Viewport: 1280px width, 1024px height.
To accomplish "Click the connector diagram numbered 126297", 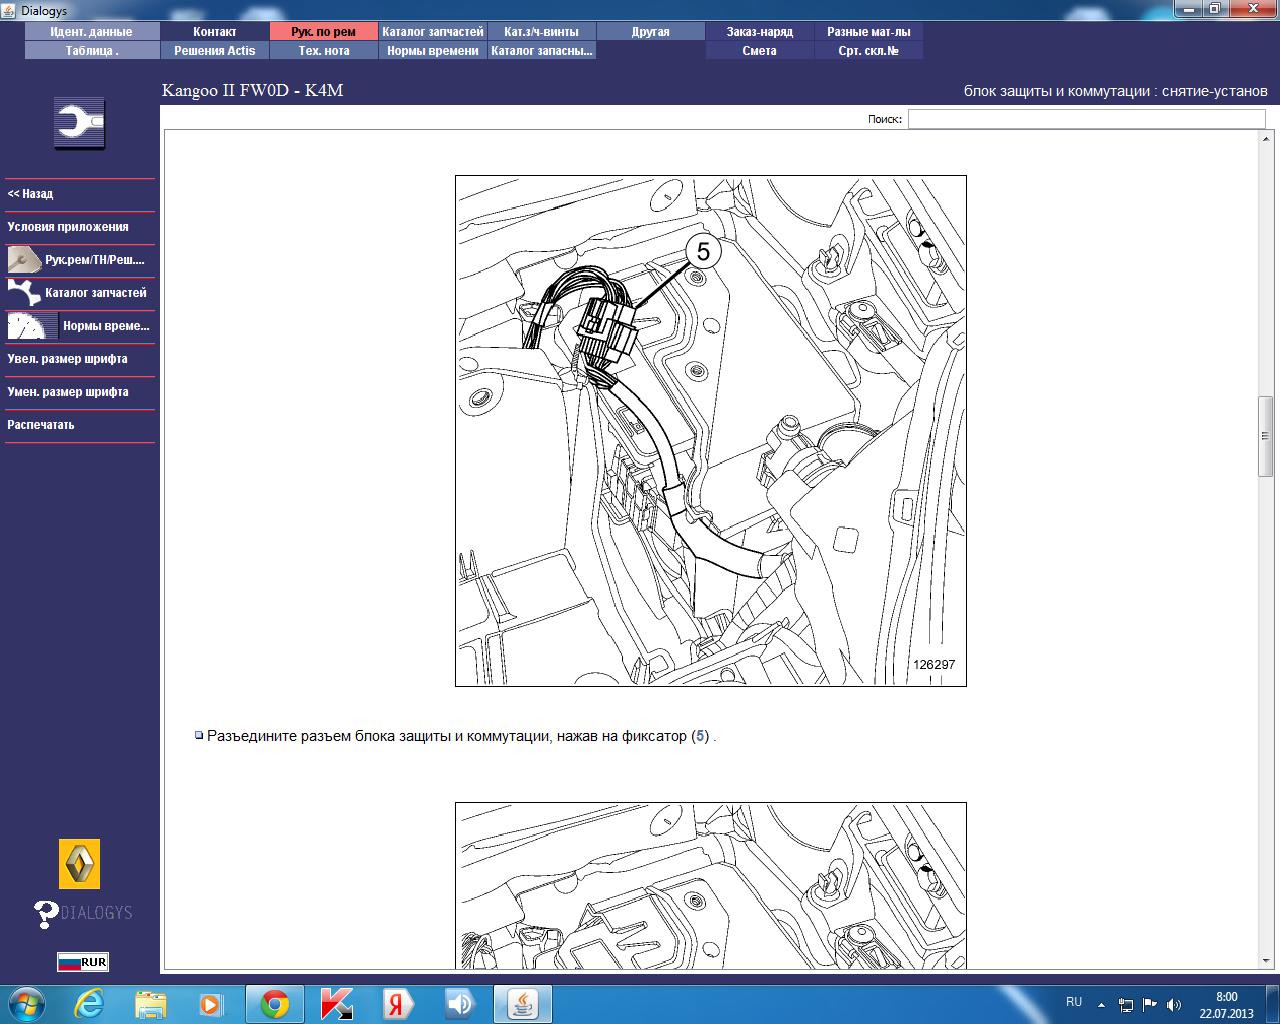I will 711,431.
